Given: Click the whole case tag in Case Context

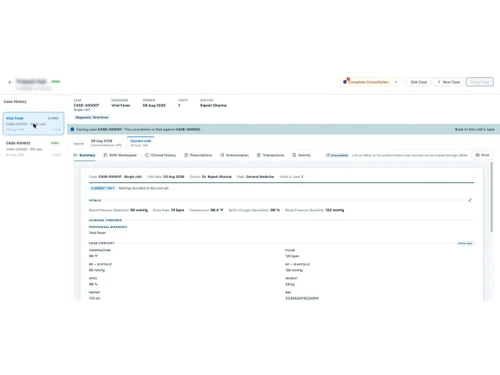Looking at the screenshot, I should click(x=465, y=243).
